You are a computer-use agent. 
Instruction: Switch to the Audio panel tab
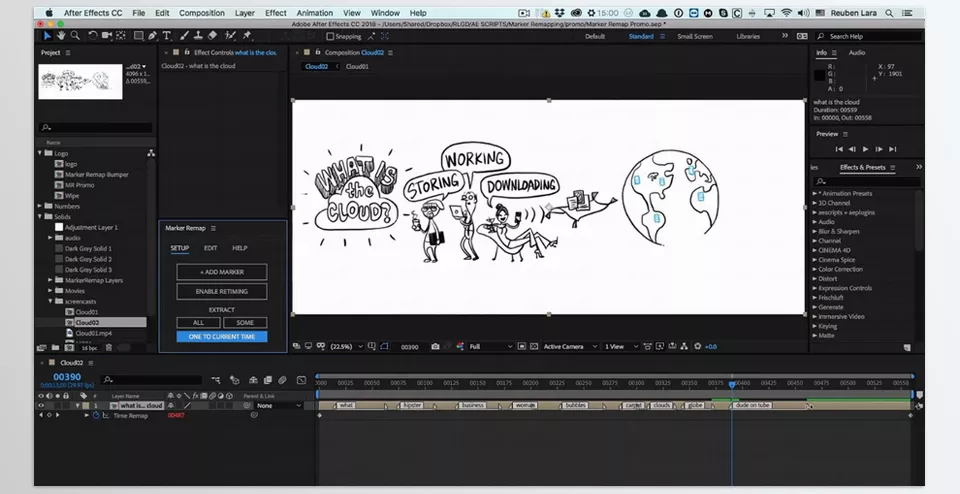(x=857, y=53)
